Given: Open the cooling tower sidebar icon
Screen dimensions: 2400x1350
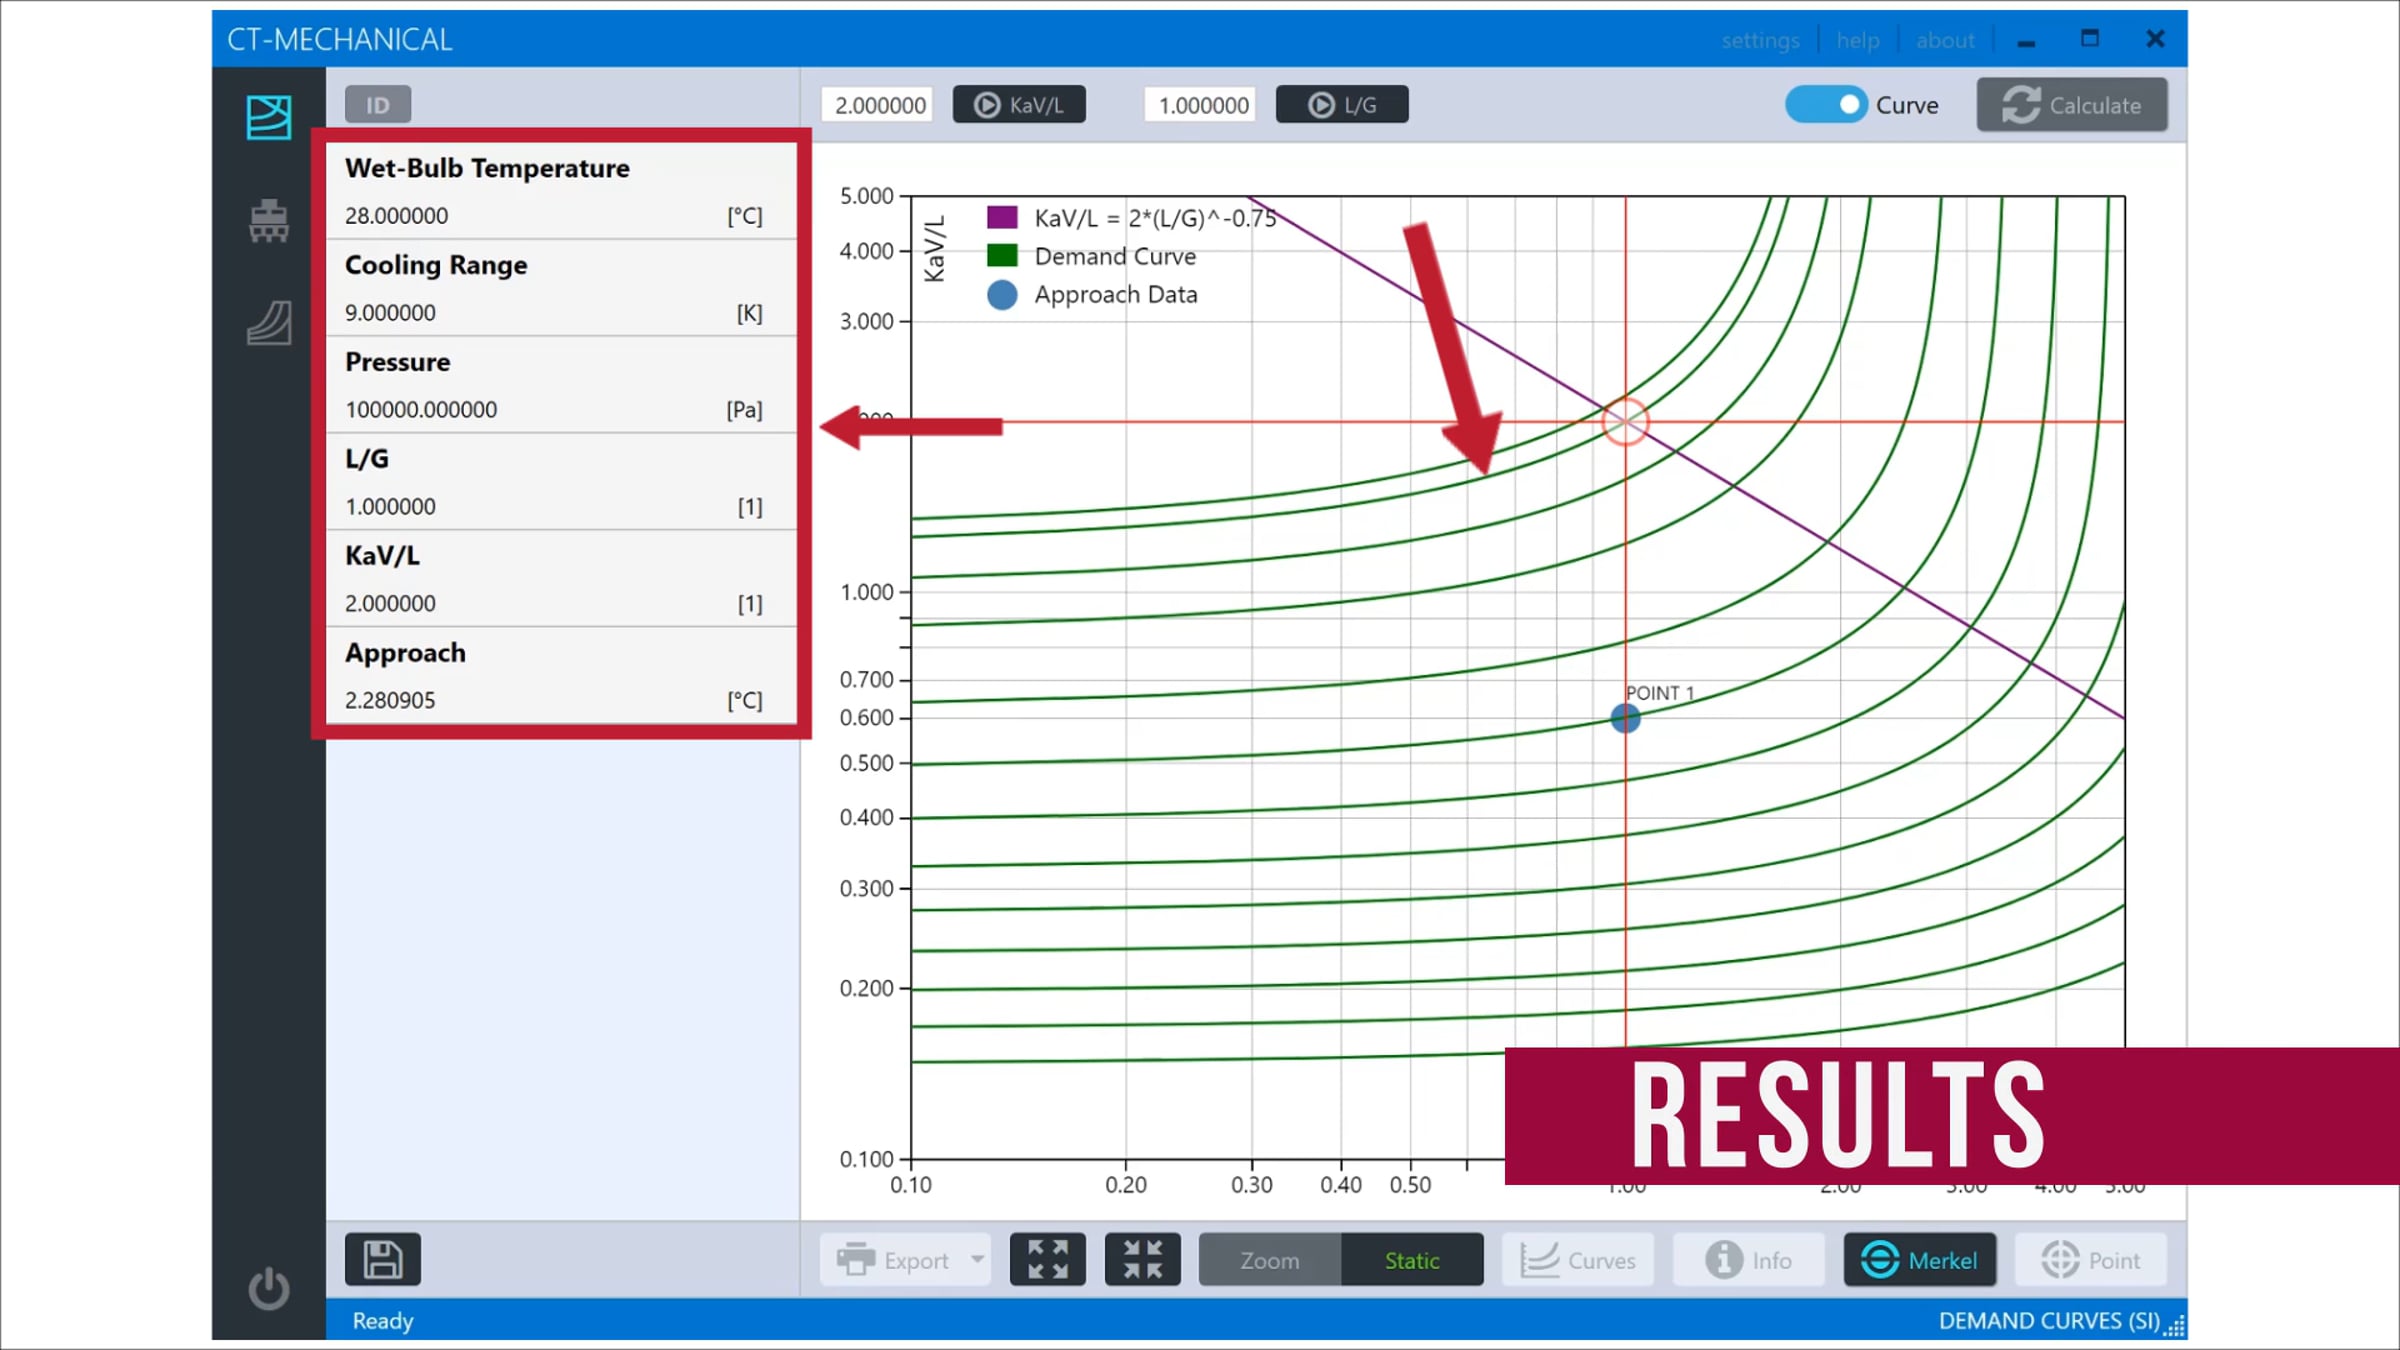Looking at the screenshot, I should [268, 220].
